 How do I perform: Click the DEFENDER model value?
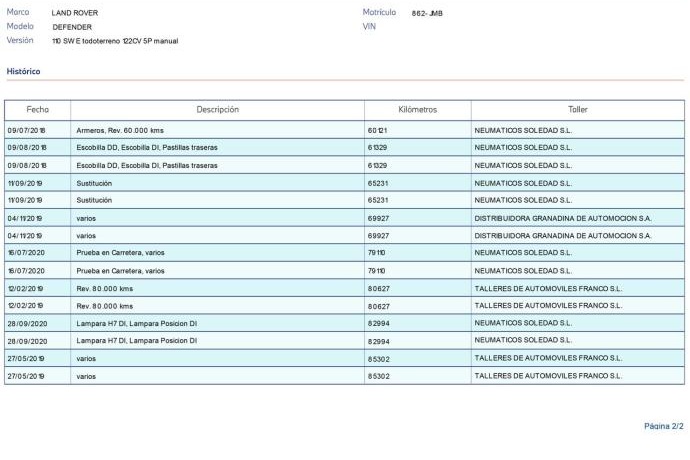coord(72,27)
